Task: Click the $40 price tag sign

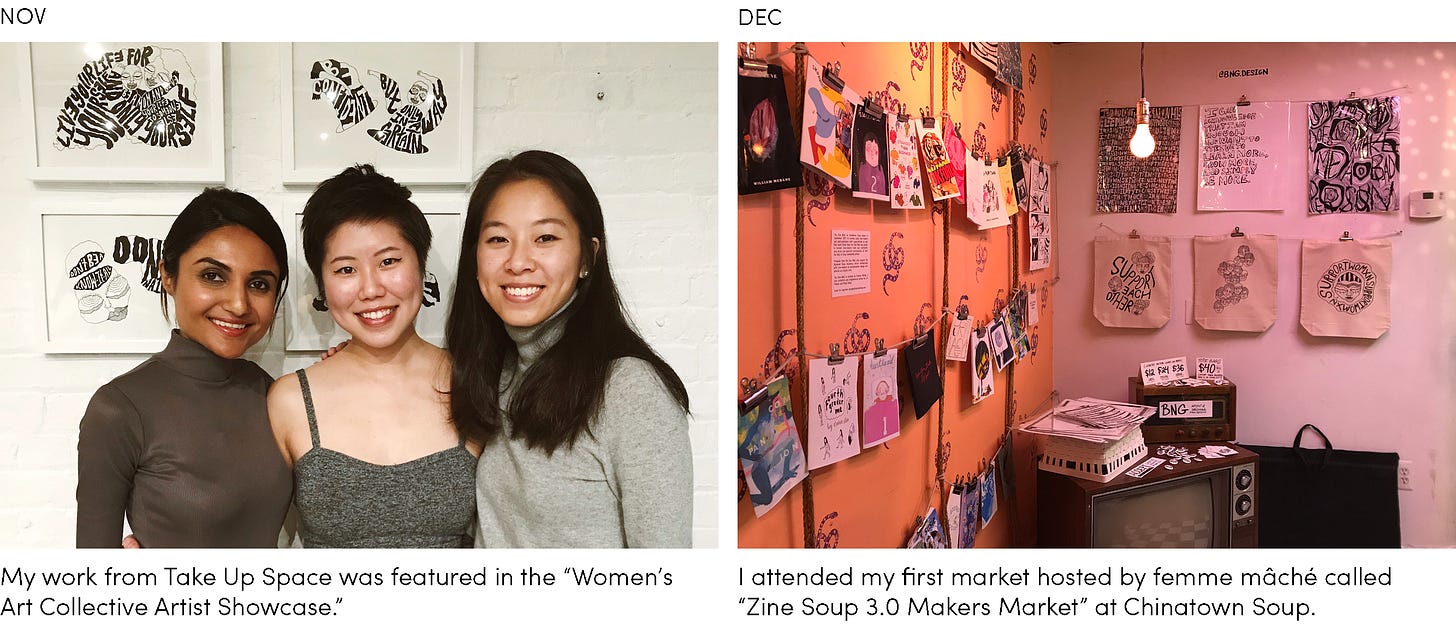Action: click(x=1209, y=368)
